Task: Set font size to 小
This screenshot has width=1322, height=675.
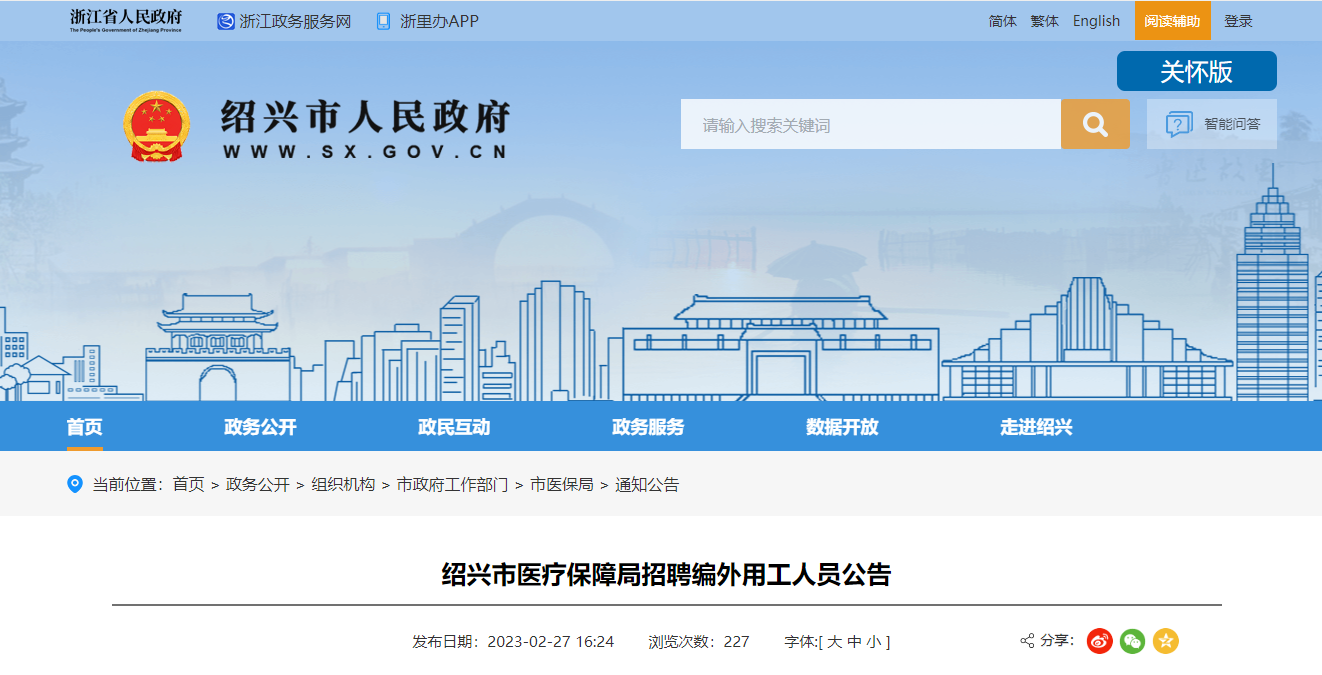Action: (874, 642)
